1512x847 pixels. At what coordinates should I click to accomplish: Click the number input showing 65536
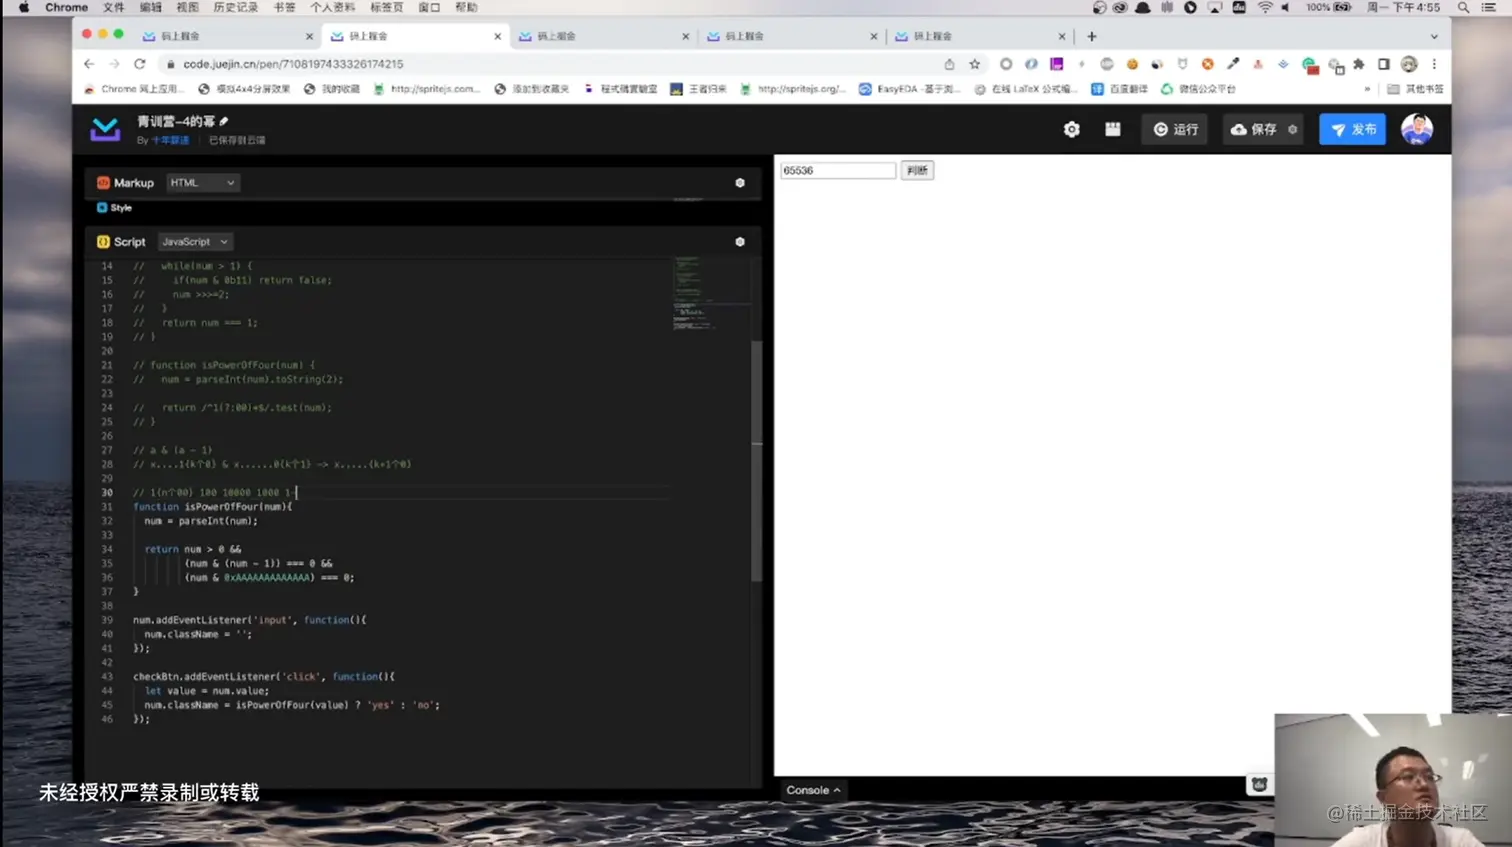tap(838, 171)
